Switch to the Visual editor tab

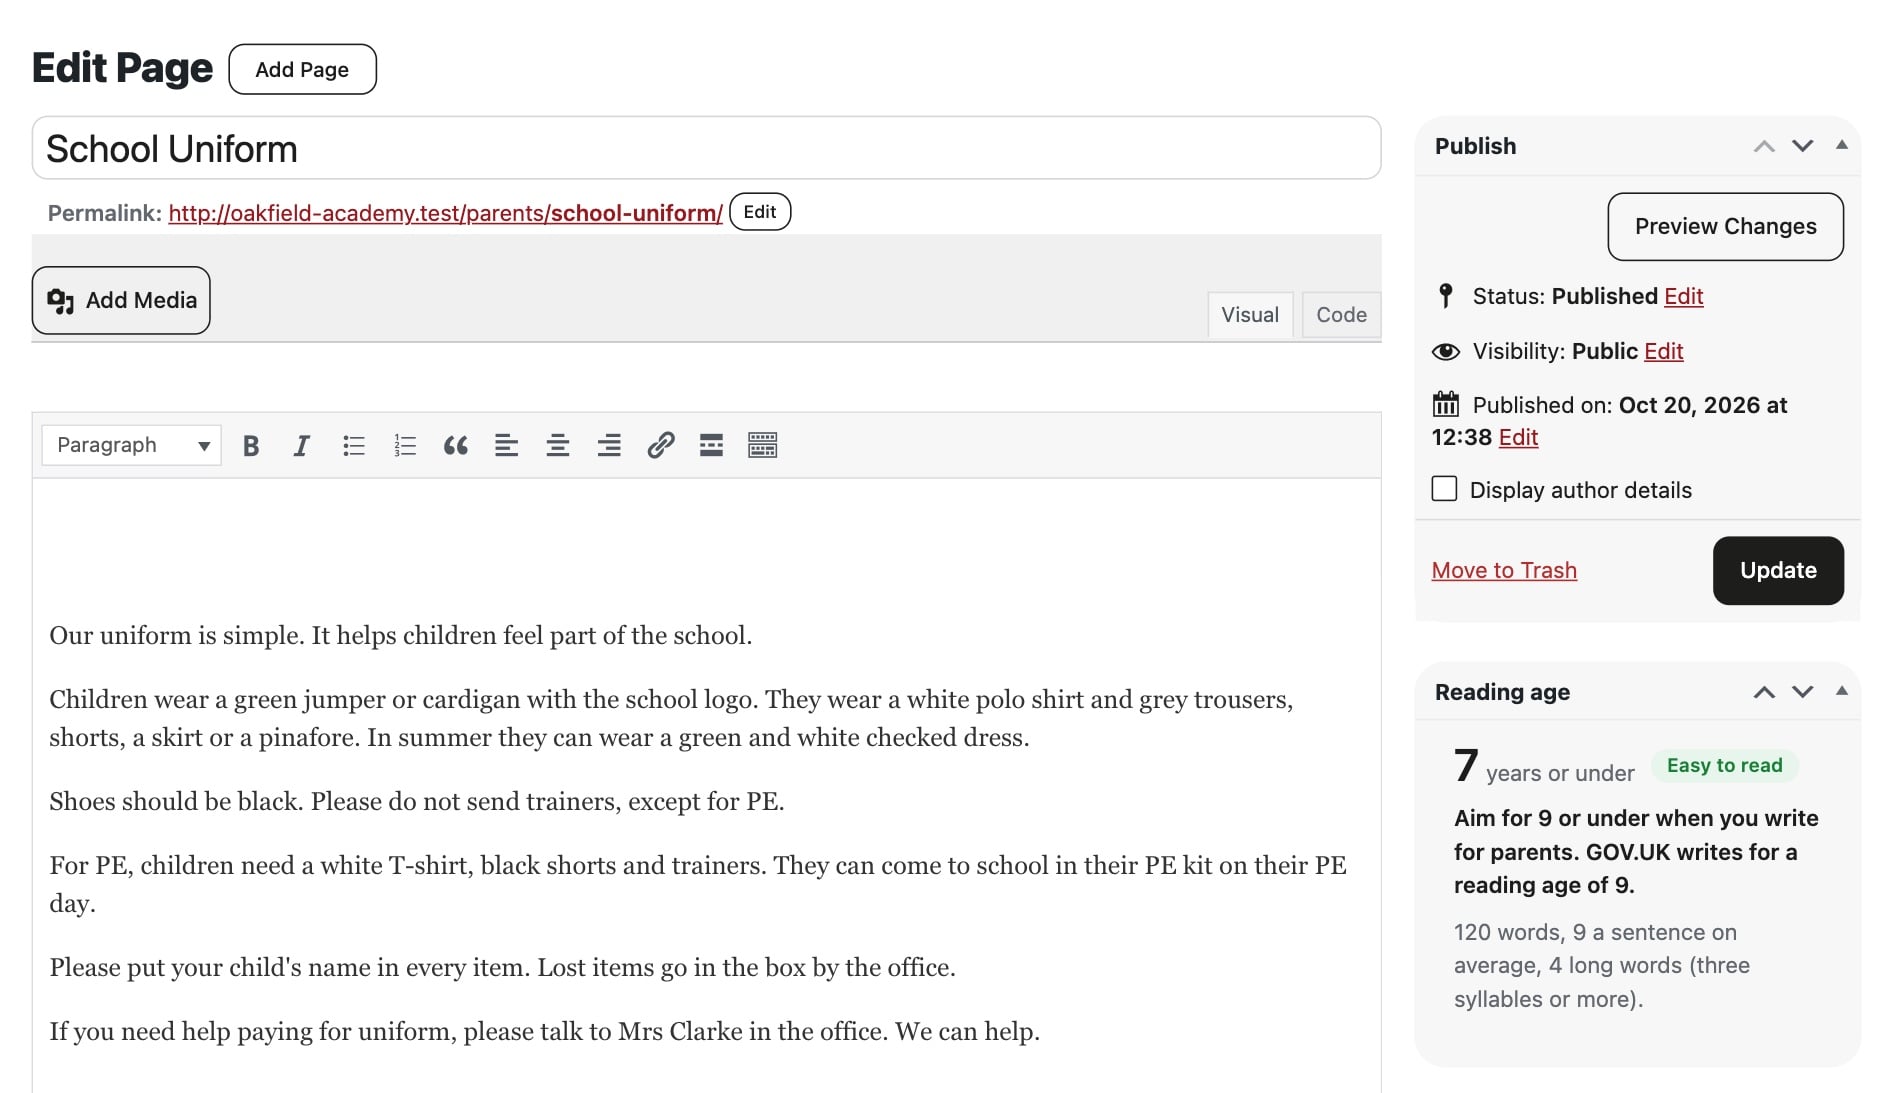[x=1250, y=315]
